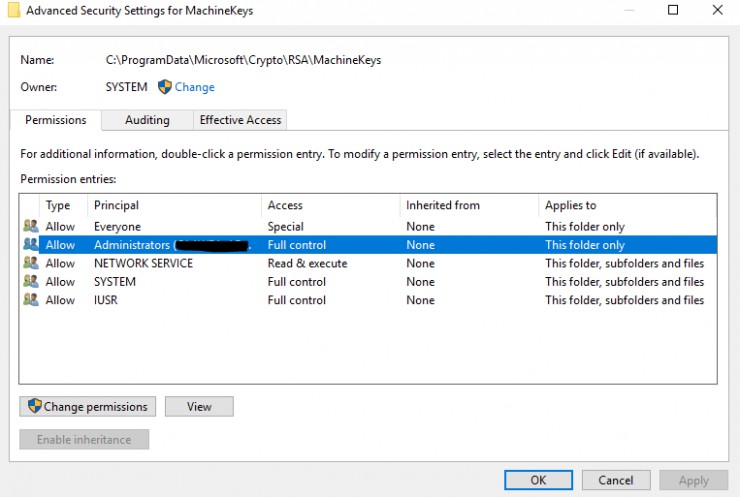This screenshot has height=497, width=740.
Task: Click Full control in the Administrators row
Action: (x=297, y=245)
